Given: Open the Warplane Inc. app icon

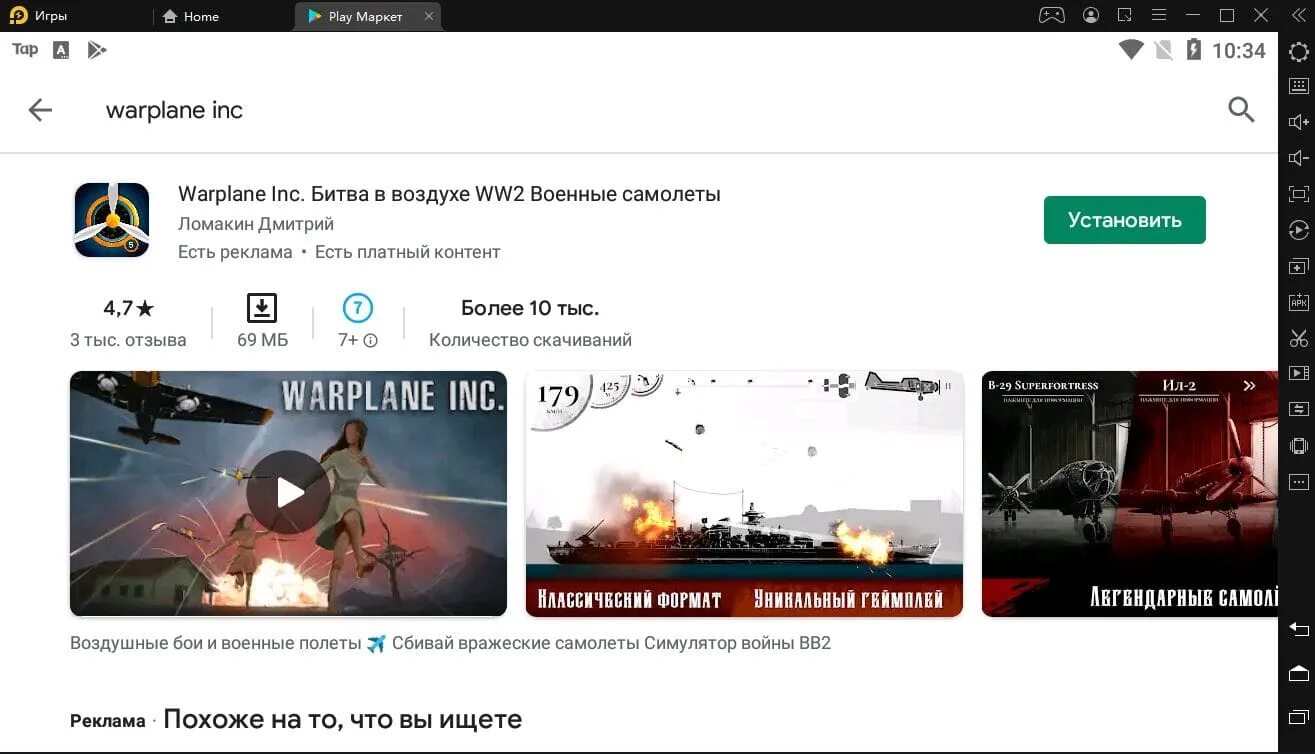Looking at the screenshot, I should coord(112,220).
